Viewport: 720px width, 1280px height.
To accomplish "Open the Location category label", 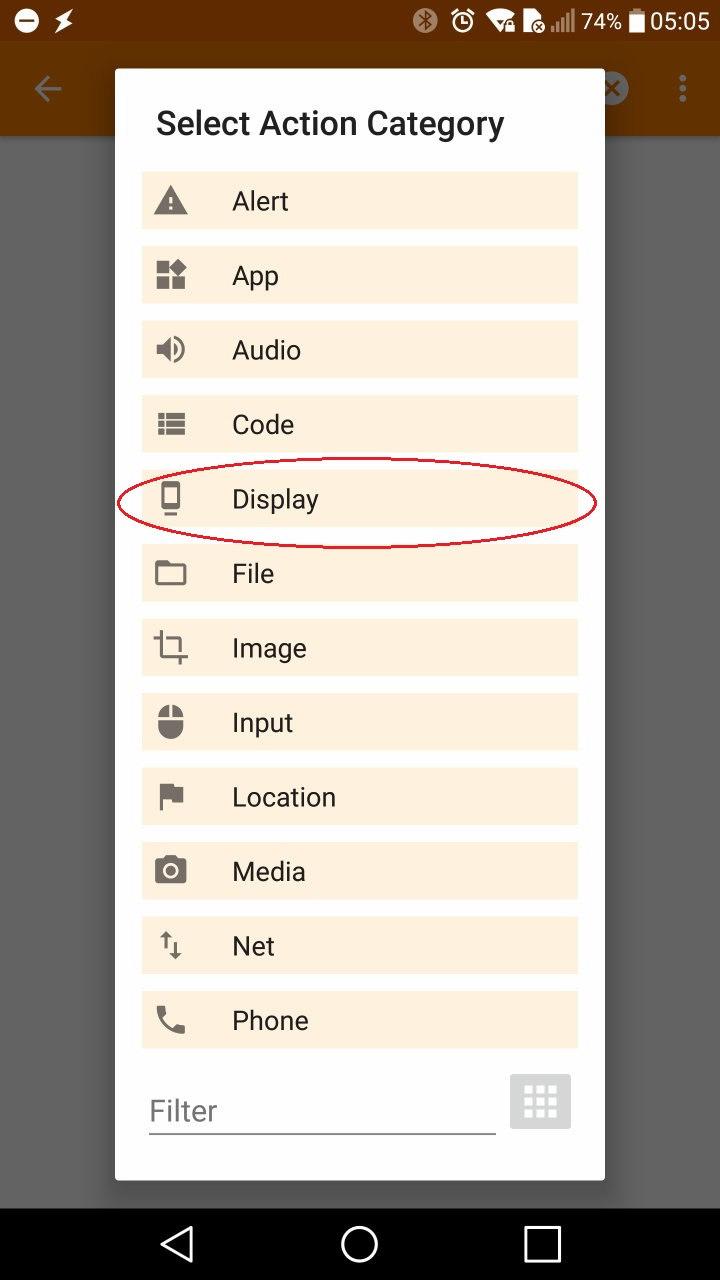I will 284,797.
